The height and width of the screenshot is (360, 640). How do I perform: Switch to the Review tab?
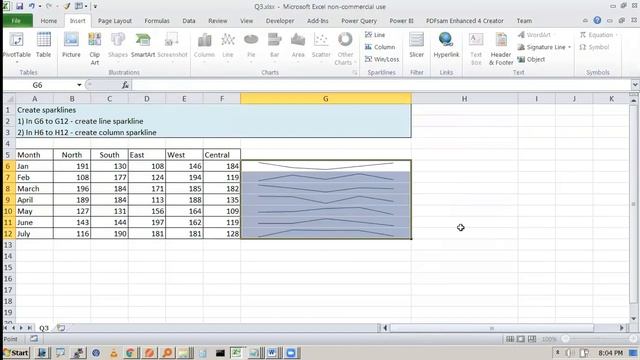coord(218,21)
